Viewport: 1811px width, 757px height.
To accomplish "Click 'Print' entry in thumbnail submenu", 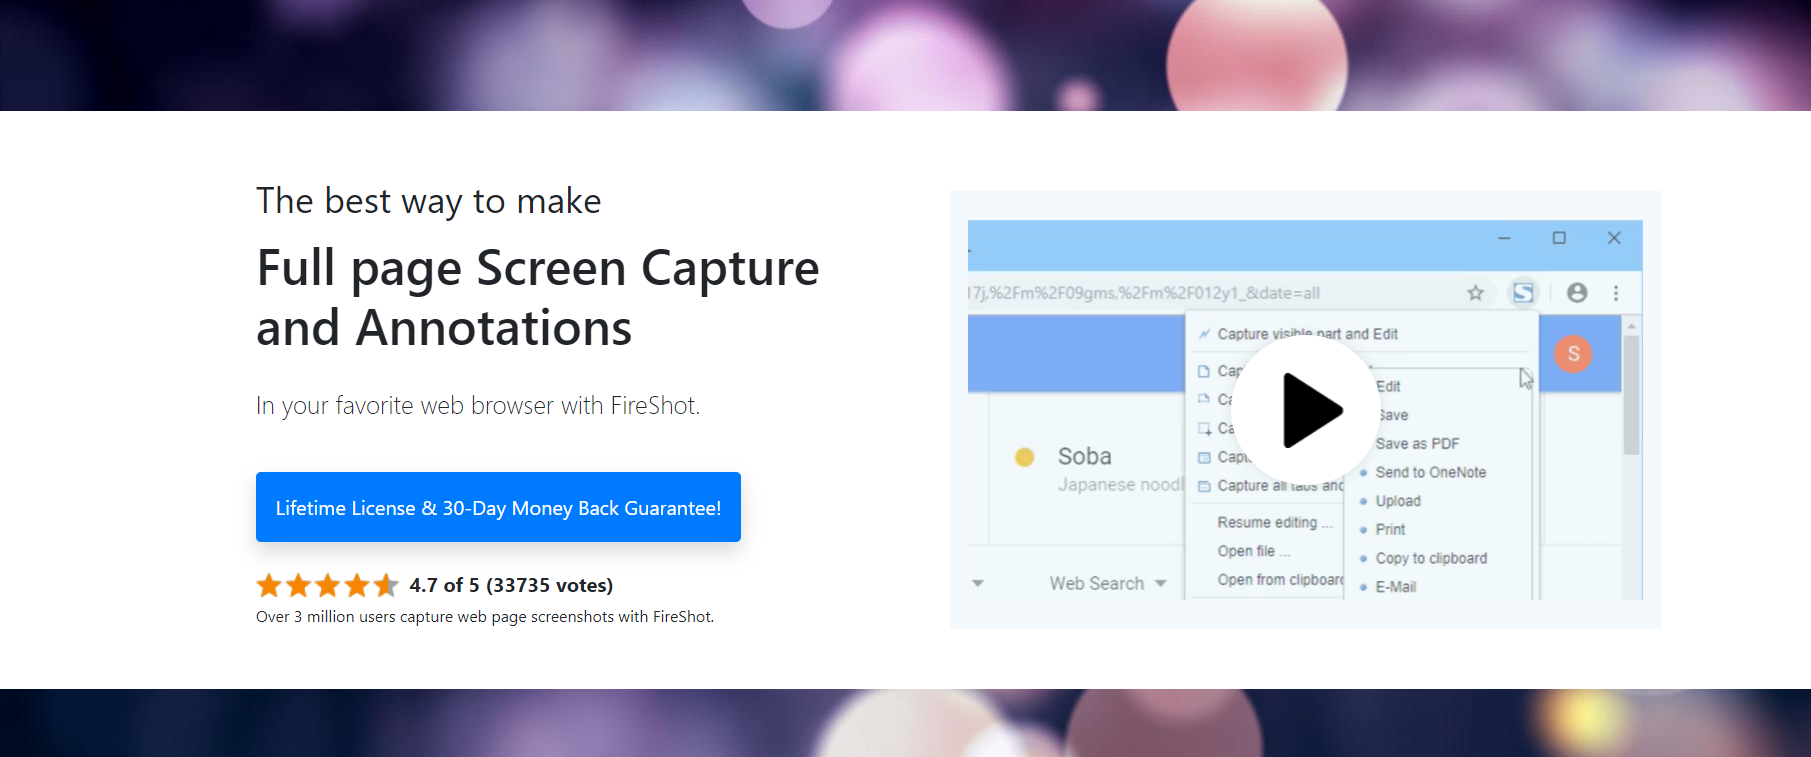I will click(1390, 529).
